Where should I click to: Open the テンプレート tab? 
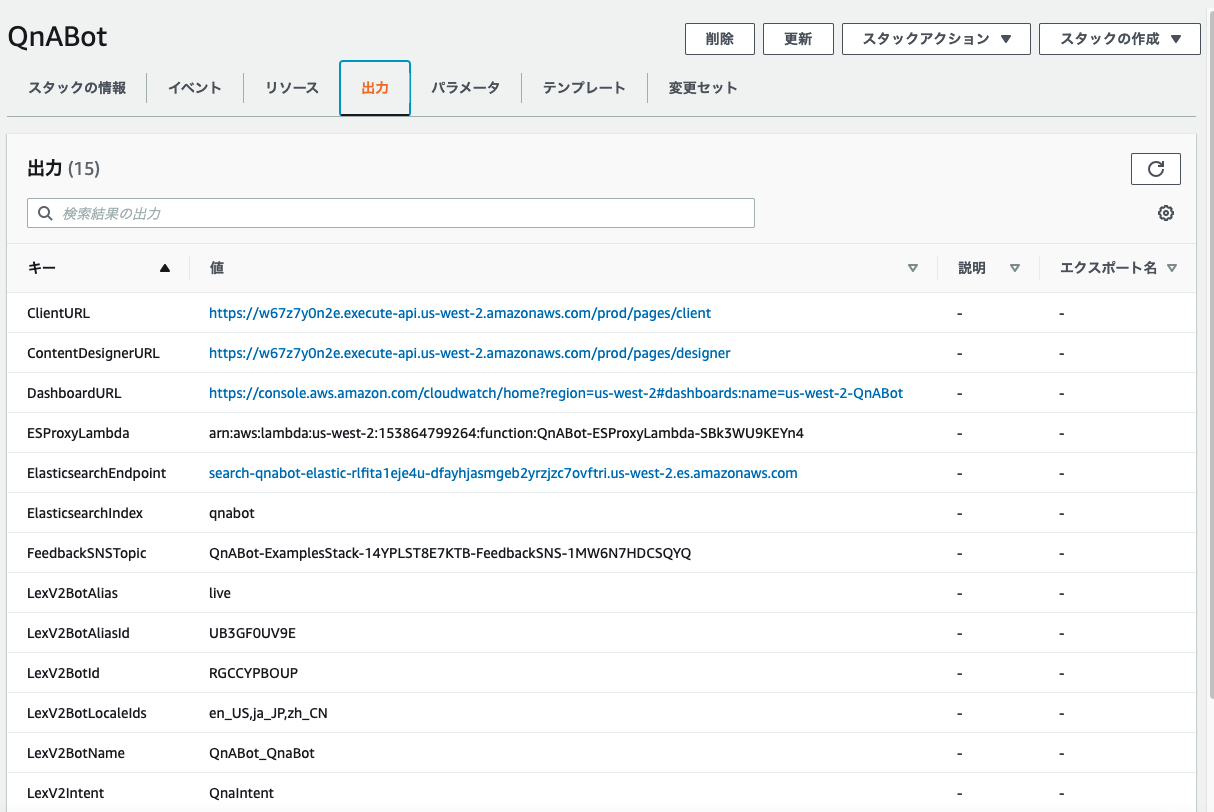584,88
